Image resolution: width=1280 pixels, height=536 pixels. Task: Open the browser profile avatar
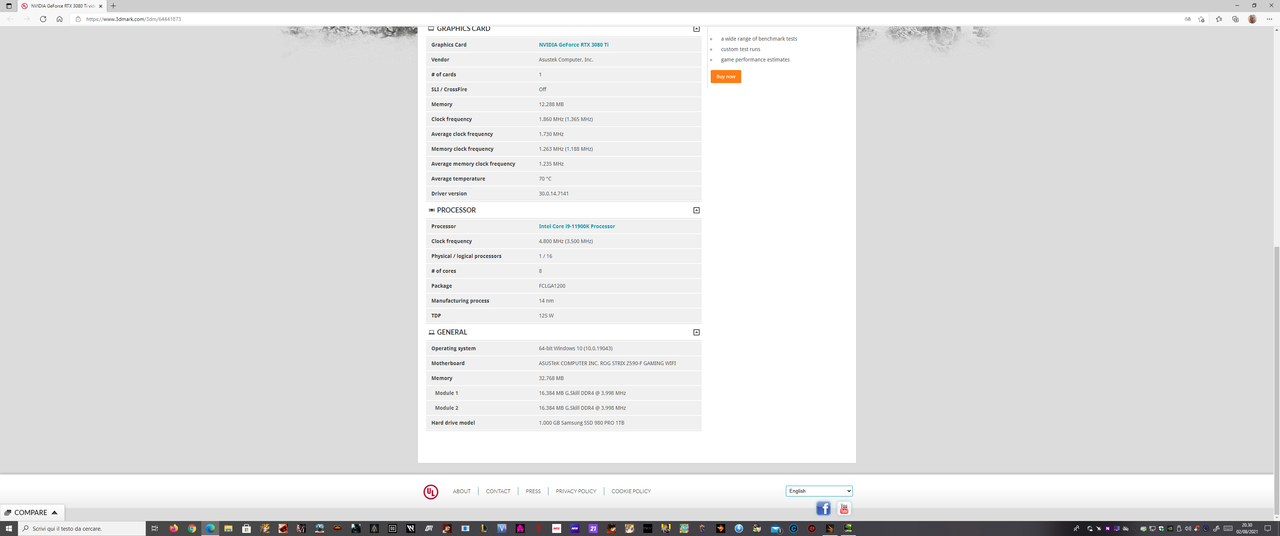(x=1252, y=19)
